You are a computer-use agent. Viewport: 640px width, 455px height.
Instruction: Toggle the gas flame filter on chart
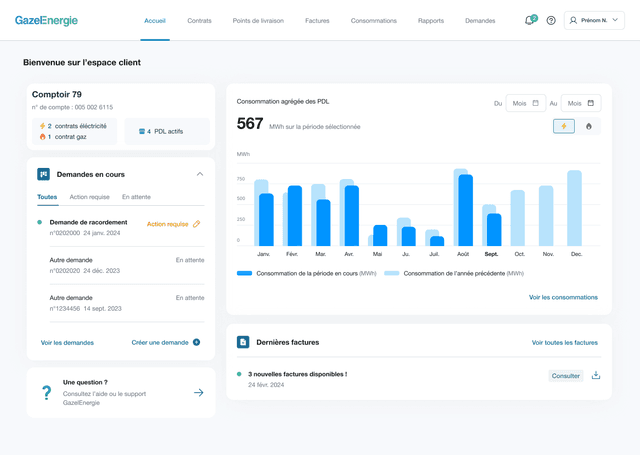tap(588, 126)
